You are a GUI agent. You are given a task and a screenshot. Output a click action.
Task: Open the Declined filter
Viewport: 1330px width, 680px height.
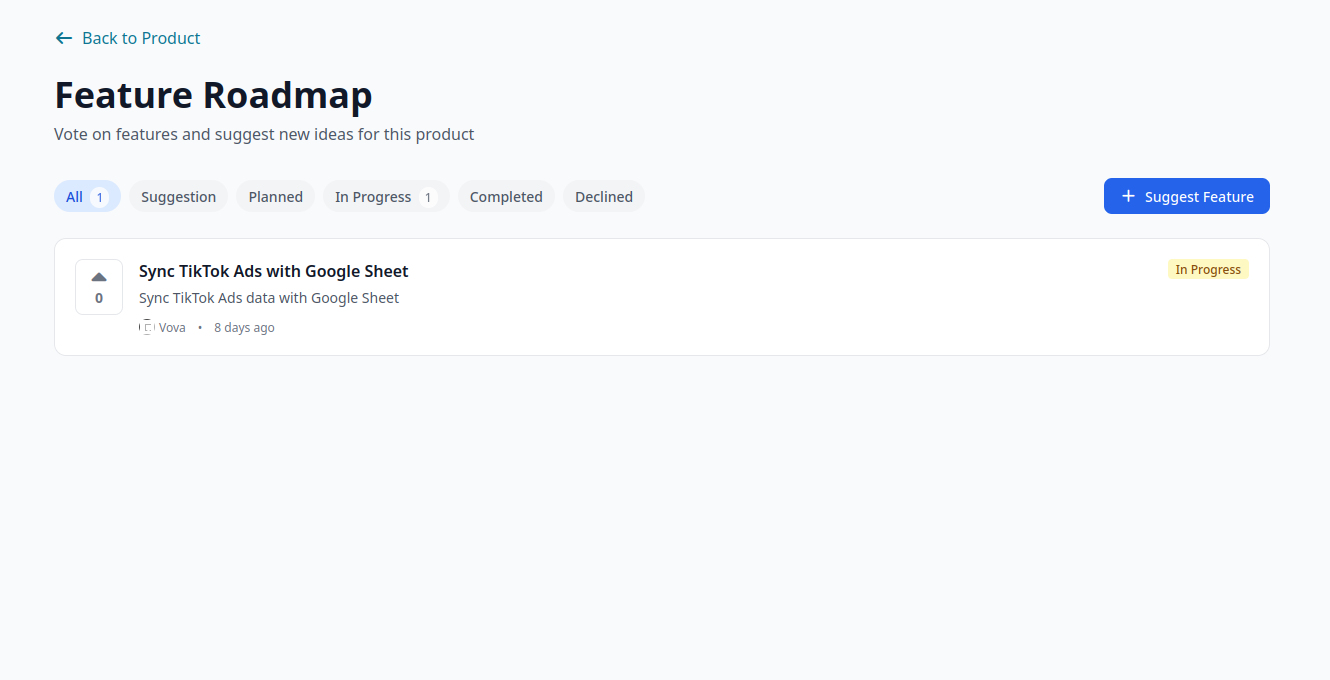click(x=603, y=196)
